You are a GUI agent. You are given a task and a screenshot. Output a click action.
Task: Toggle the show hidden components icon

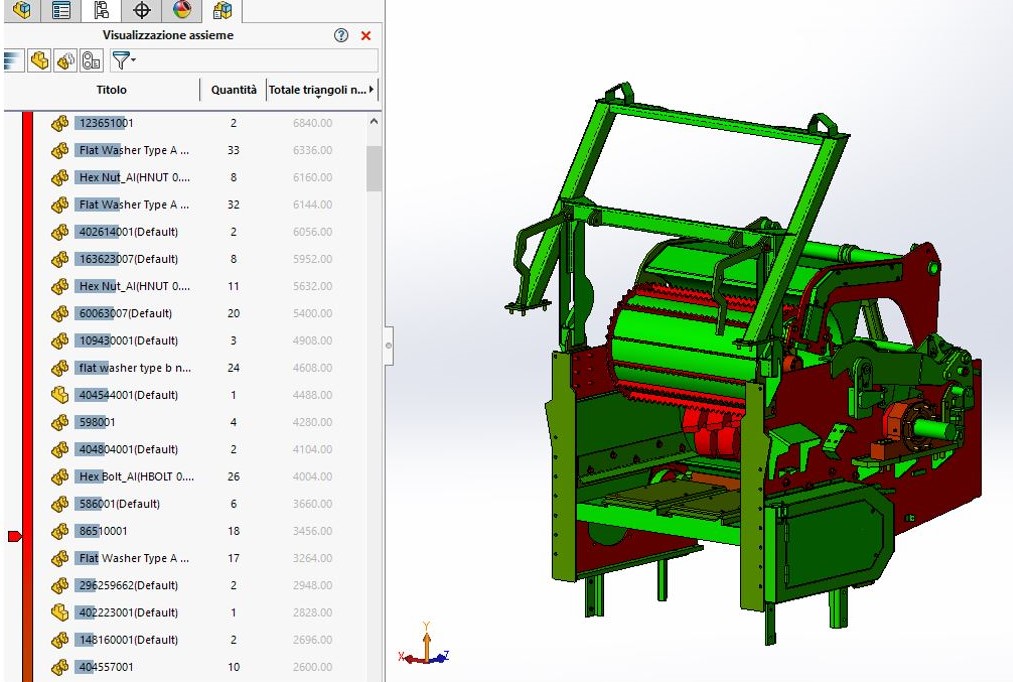point(91,61)
